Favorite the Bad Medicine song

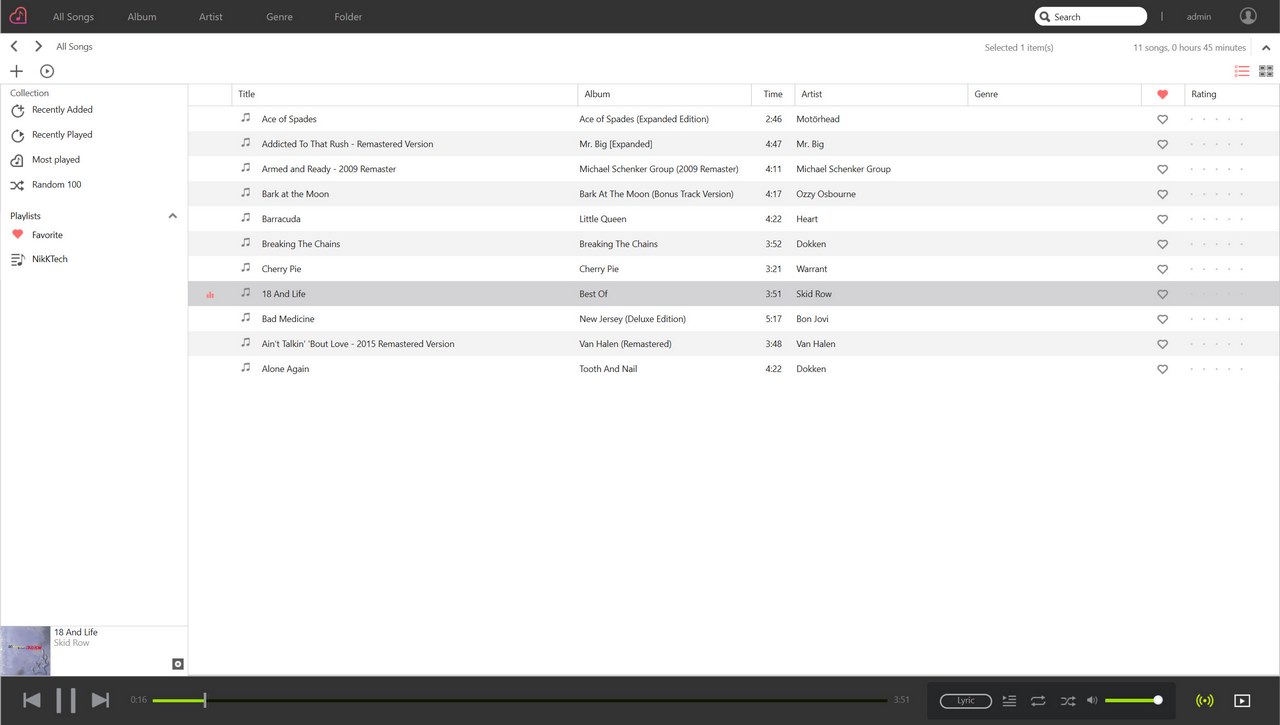(x=1162, y=319)
